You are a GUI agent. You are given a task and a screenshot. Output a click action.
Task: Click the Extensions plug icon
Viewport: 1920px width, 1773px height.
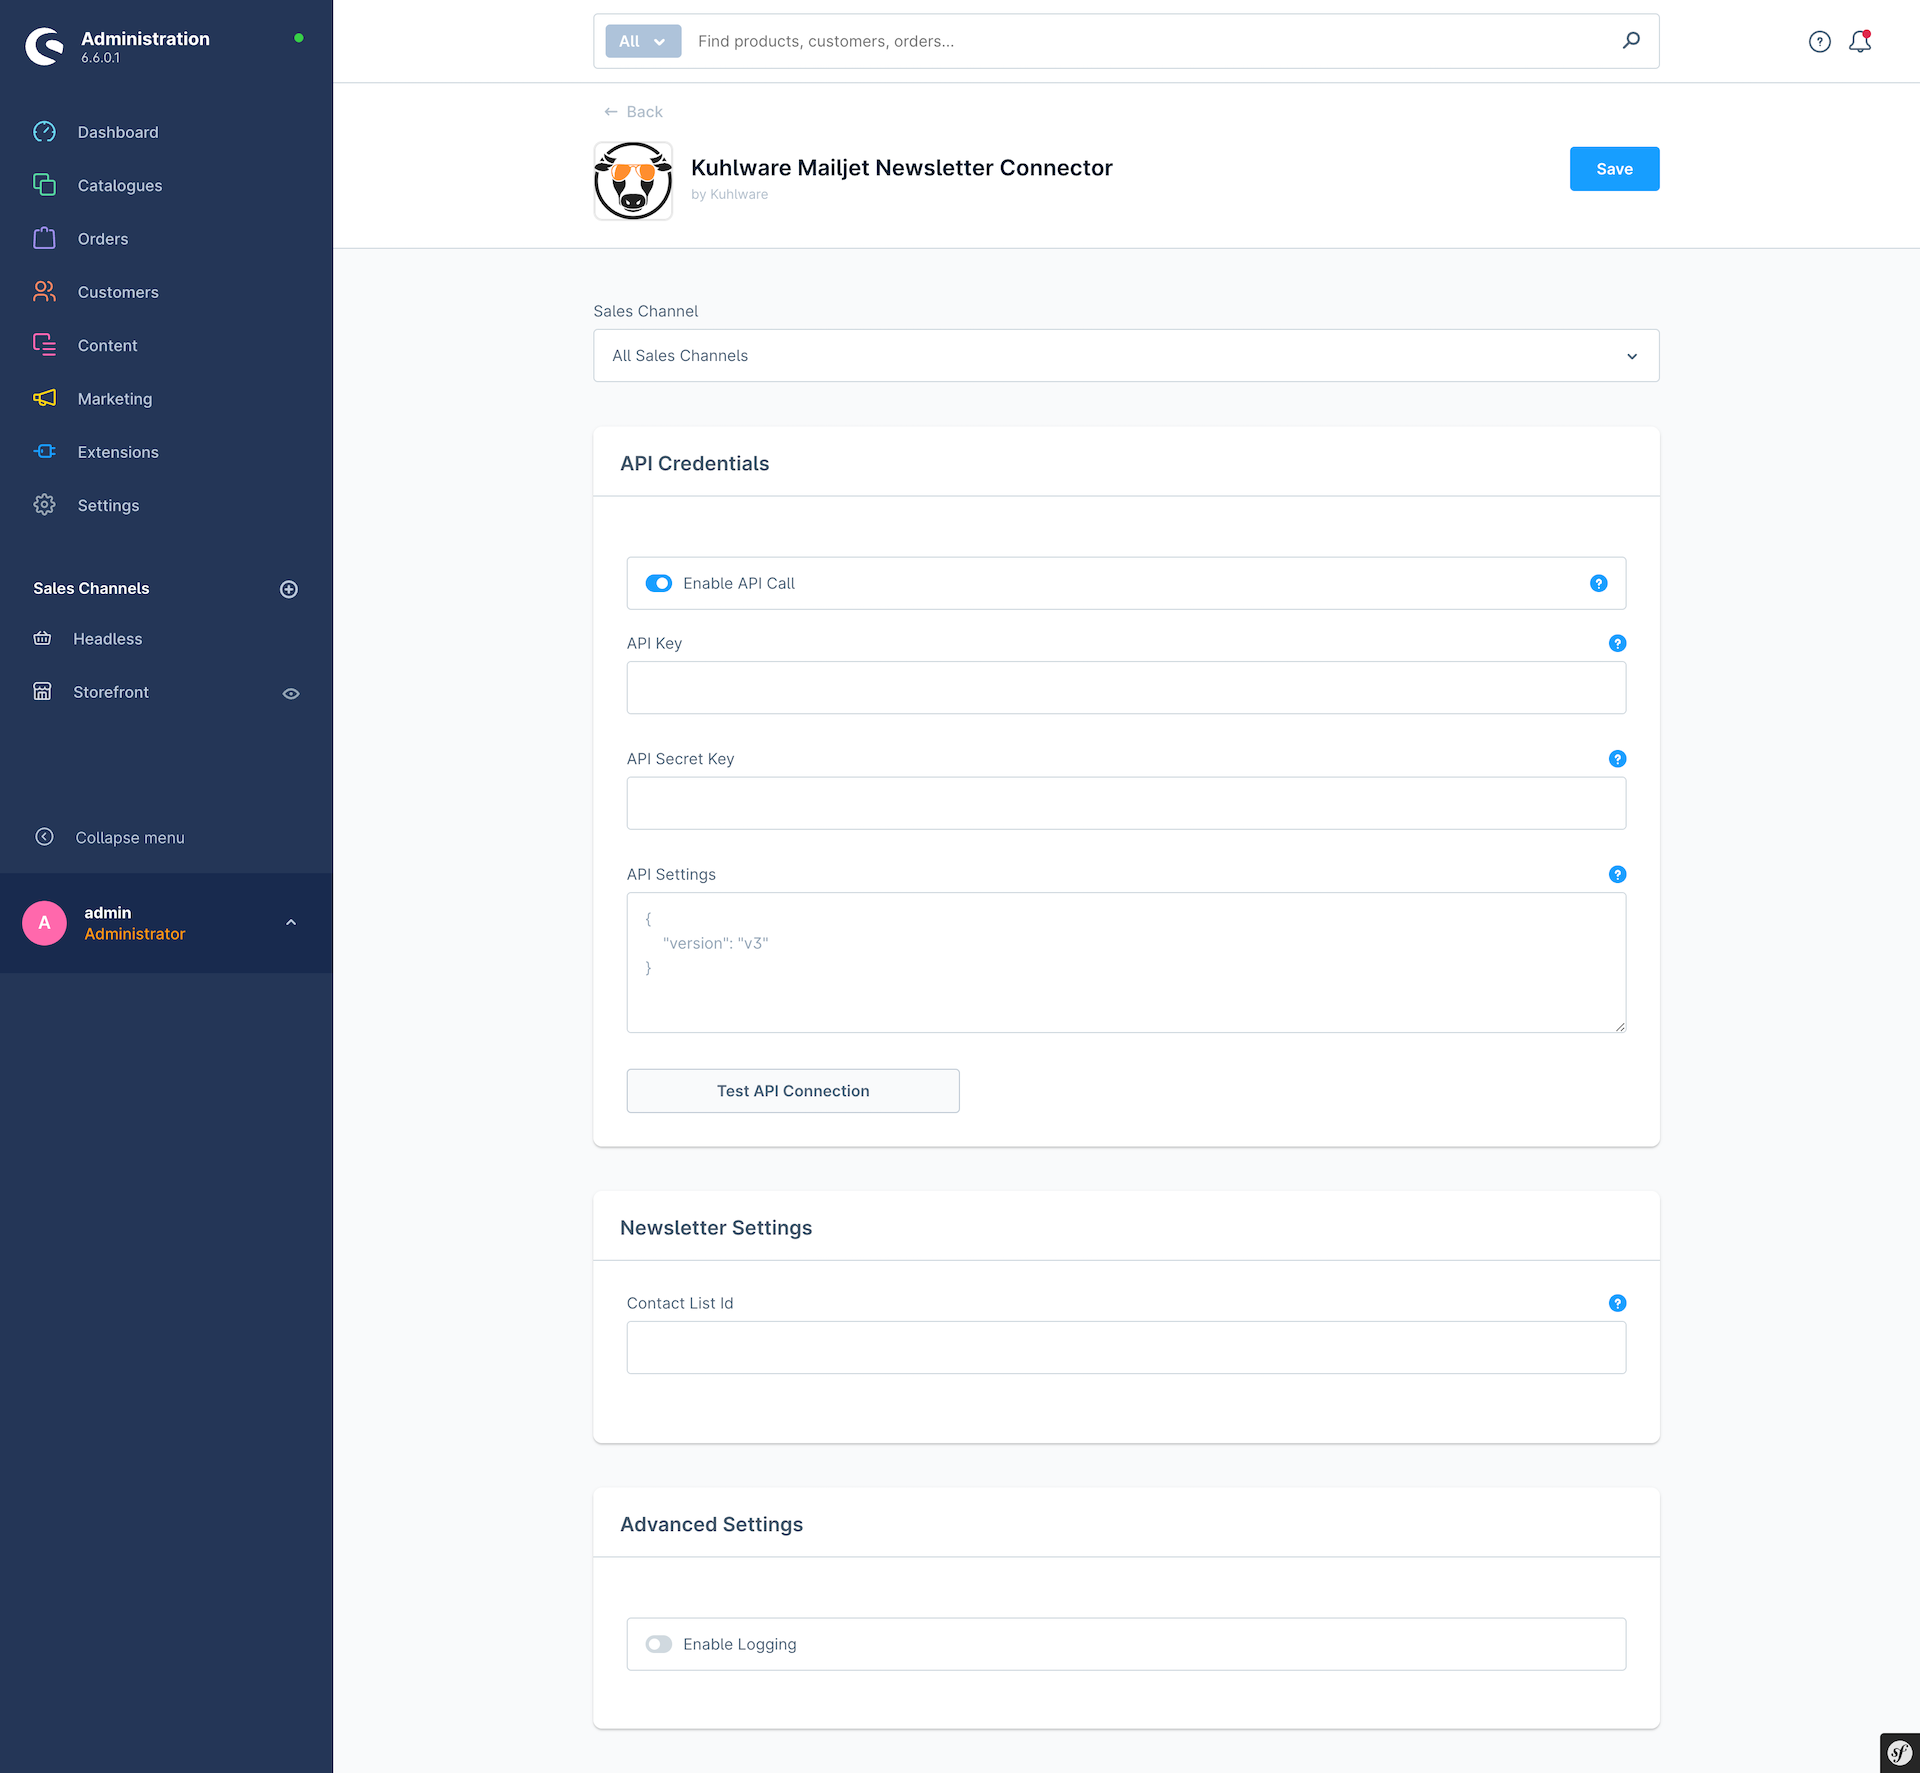44,451
